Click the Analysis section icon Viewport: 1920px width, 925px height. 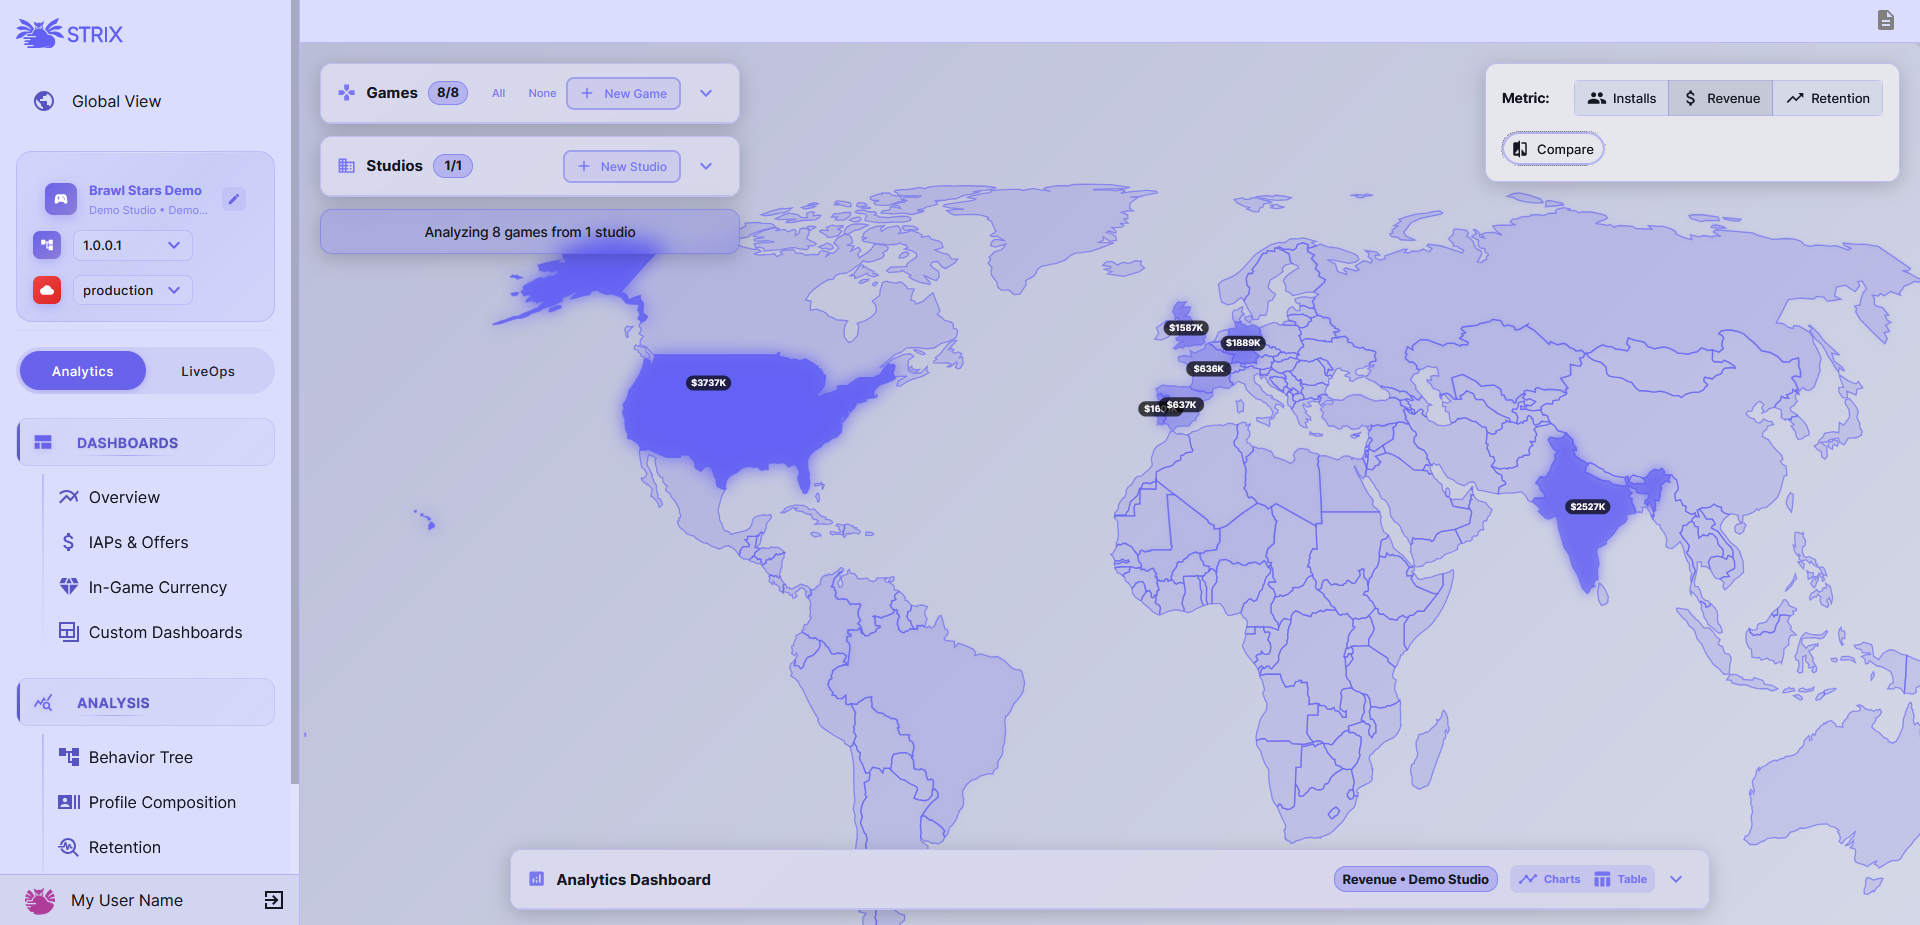point(43,703)
